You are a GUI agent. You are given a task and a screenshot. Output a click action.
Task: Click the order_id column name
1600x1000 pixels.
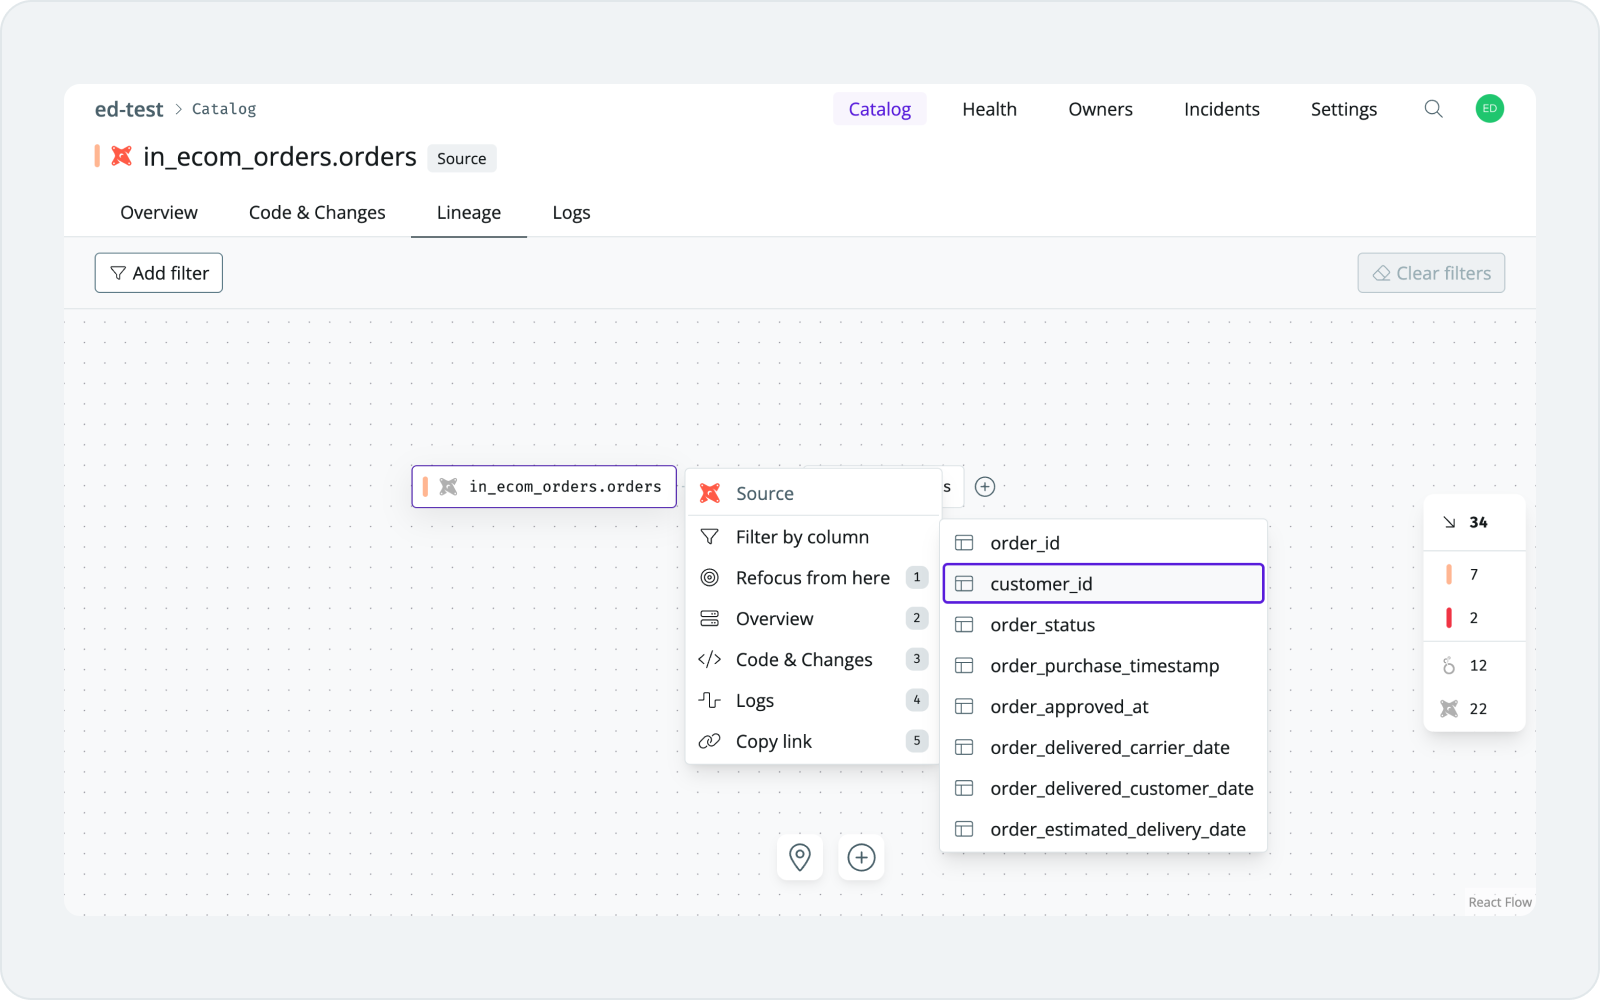pos(1025,543)
